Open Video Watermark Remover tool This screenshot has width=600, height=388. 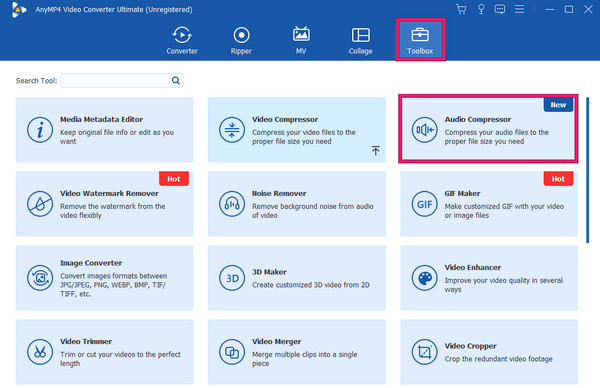[104, 204]
